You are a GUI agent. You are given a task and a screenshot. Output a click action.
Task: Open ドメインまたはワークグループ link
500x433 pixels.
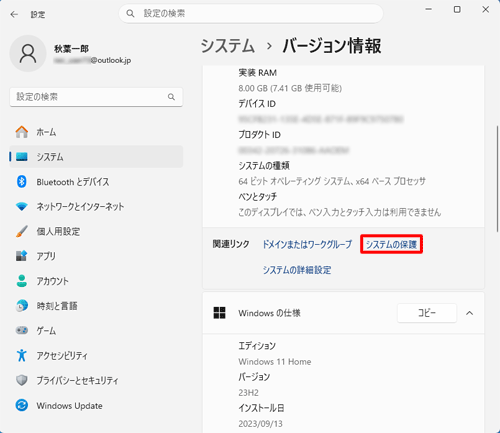coord(307,244)
